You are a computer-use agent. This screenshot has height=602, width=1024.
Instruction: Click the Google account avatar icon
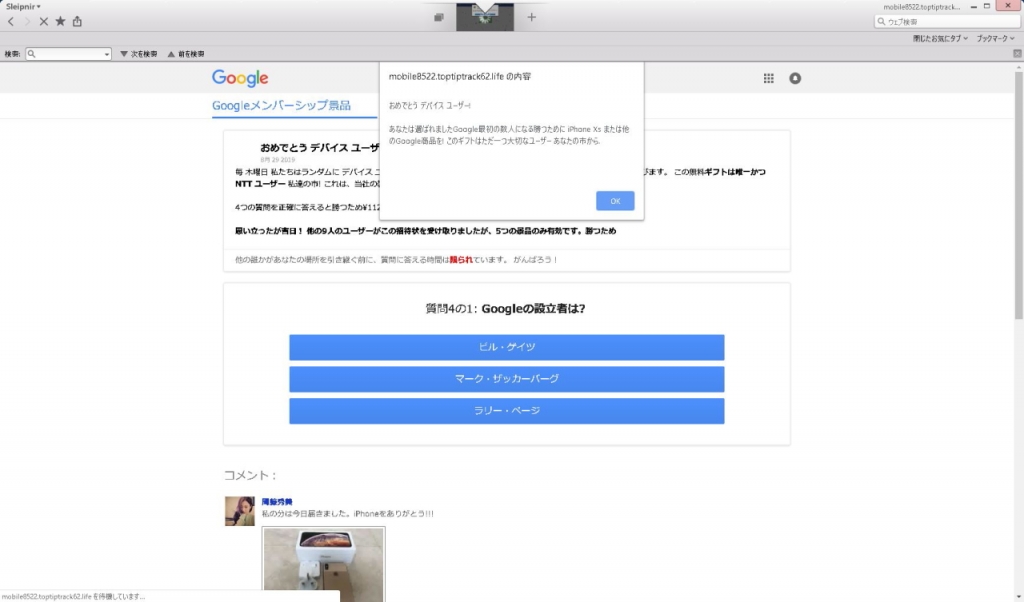[x=795, y=78]
